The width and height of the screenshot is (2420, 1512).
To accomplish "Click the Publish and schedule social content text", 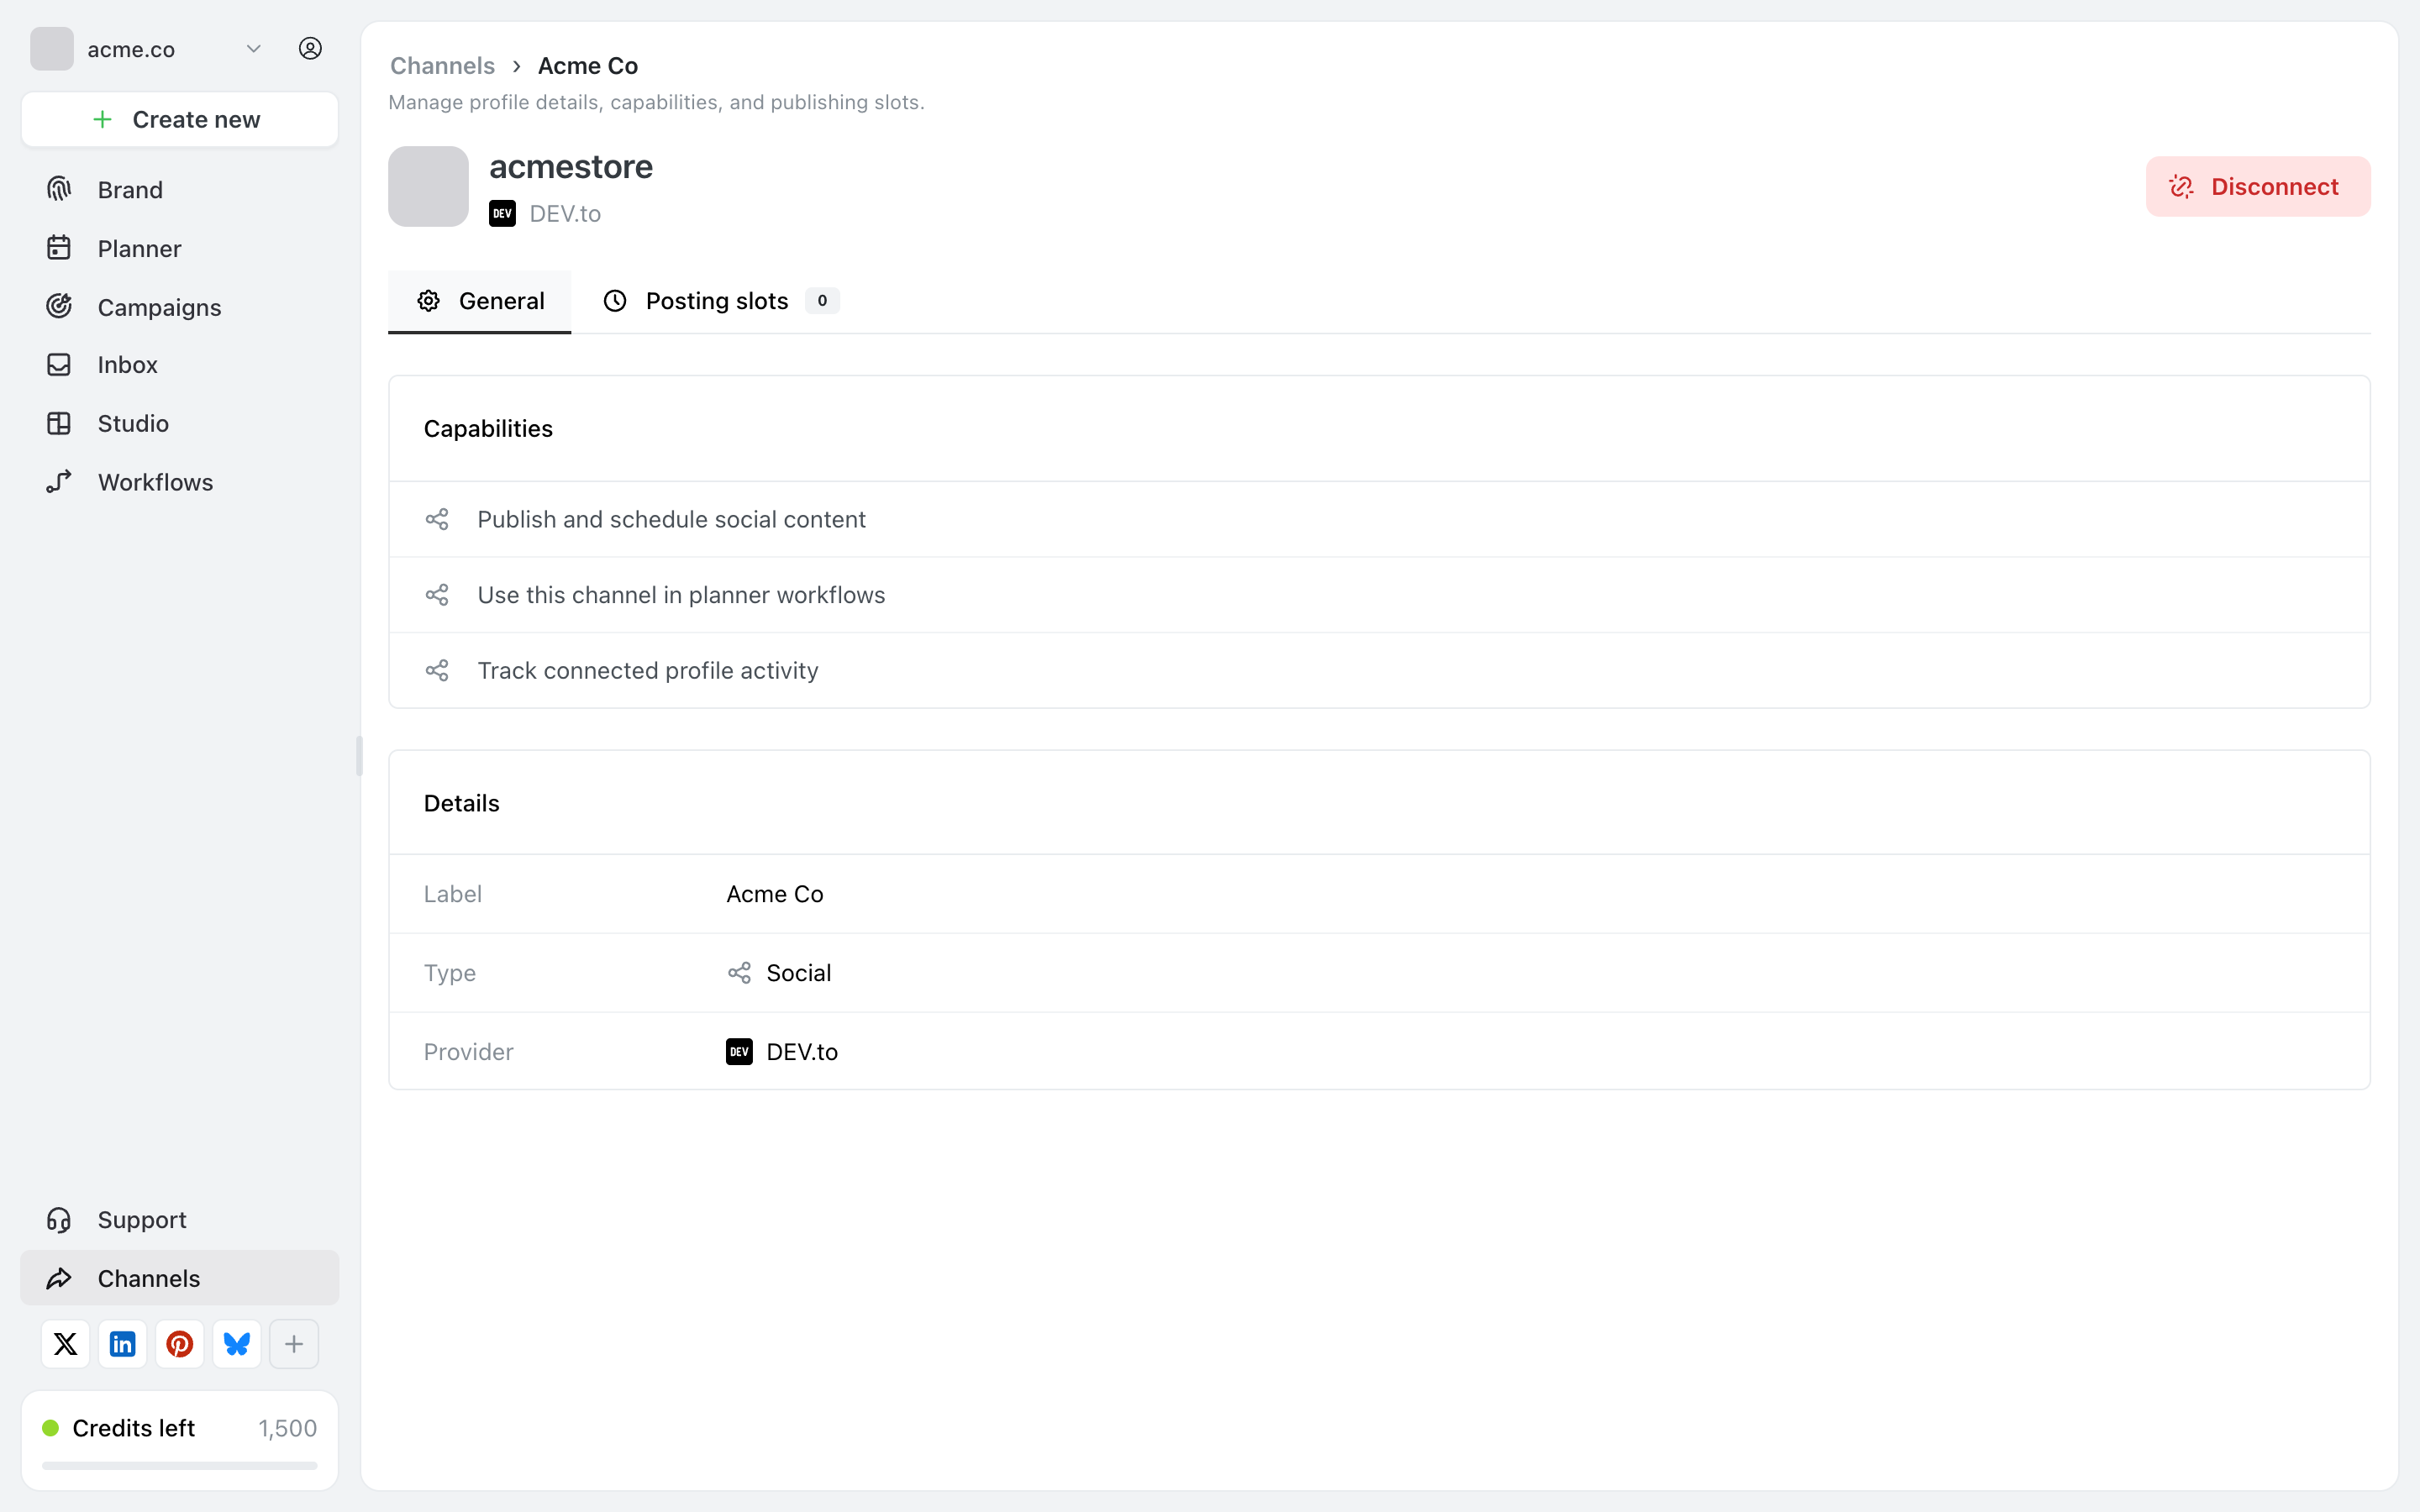I will click(672, 520).
